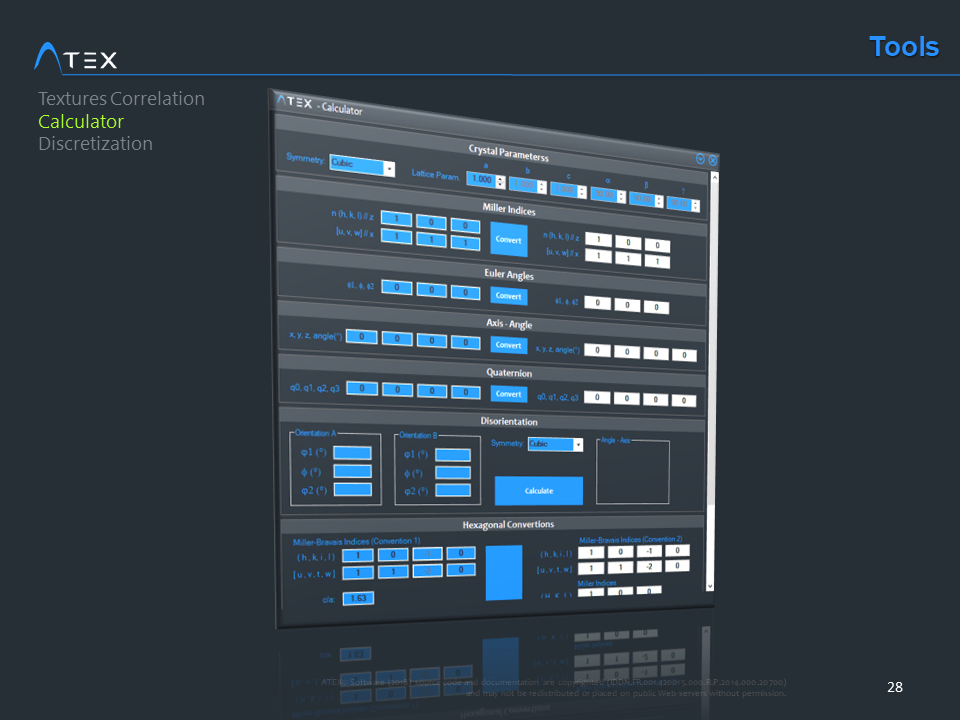This screenshot has height=720, width=960.
Task: Click the Calculator window vertical scrollbar
Action: tap(712, 381)
